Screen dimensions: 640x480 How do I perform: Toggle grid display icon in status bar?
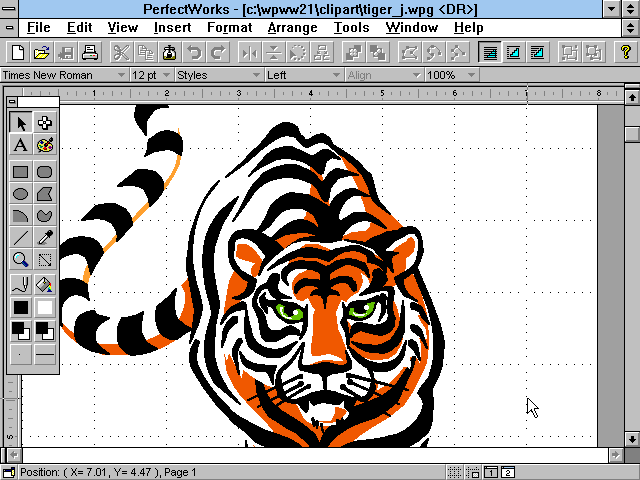(x=454, y=473)
